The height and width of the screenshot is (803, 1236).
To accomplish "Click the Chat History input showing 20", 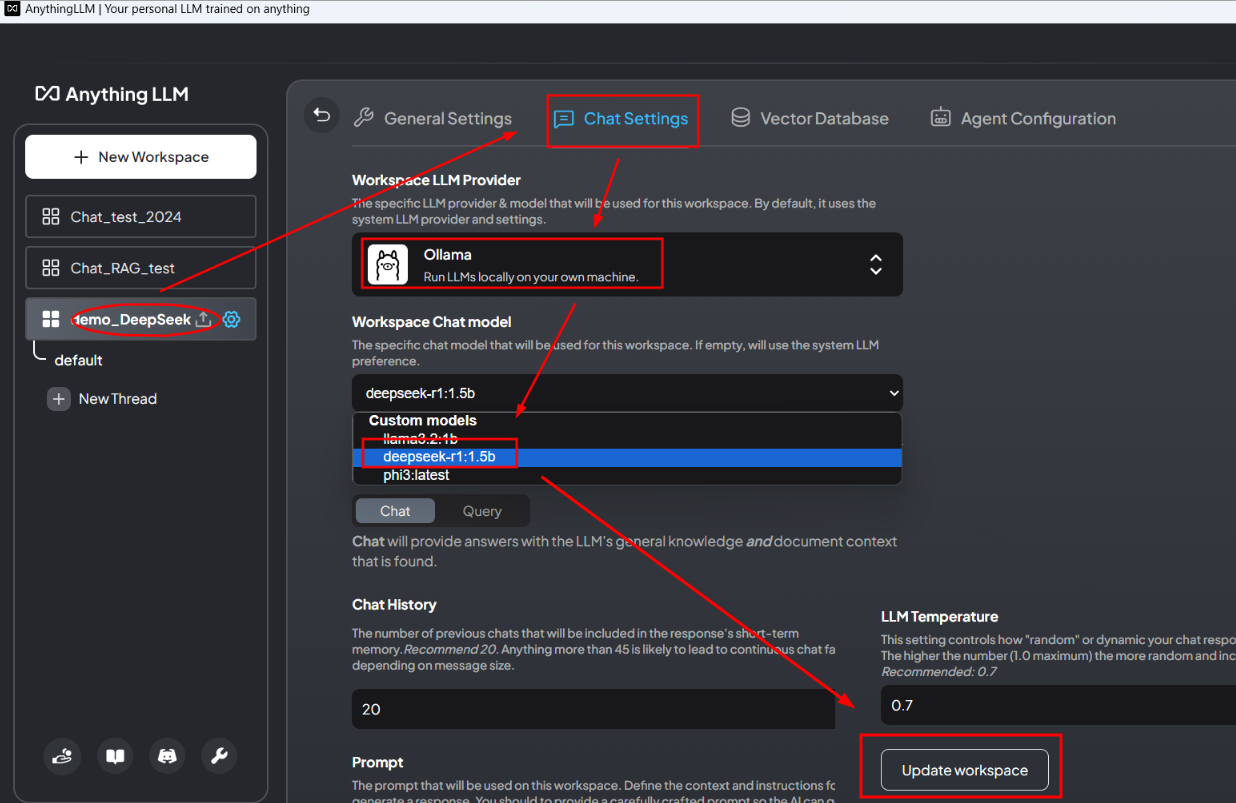I will point(593,709).
